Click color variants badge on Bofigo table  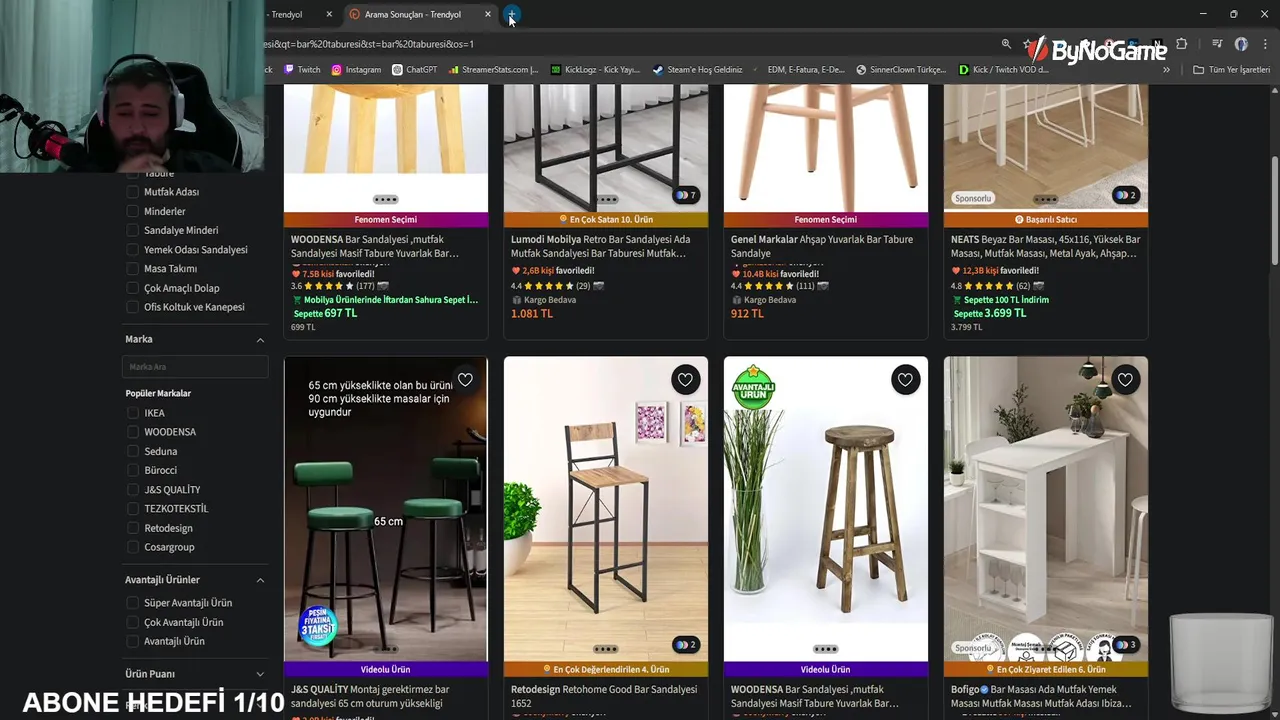pyautogui.click(x=1126, y=645)
